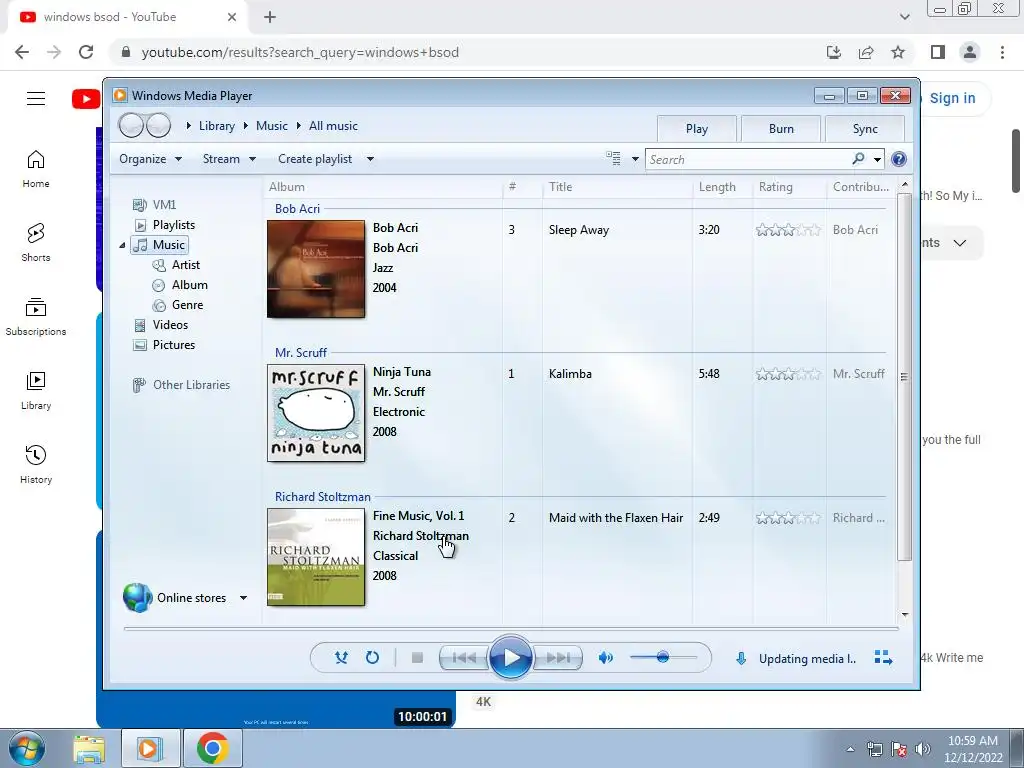
Task: Click the Next track button
Action: (557, 658)
